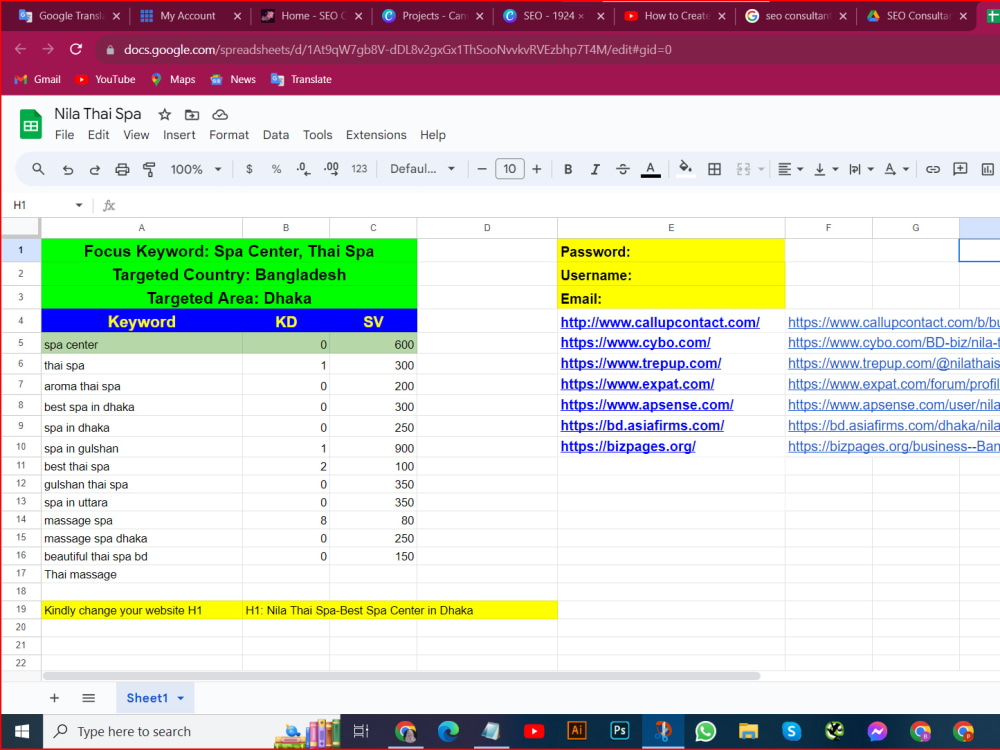Open the zoom 100% dropdown
Screen dimensions: 1000x750
pos(196,169)
